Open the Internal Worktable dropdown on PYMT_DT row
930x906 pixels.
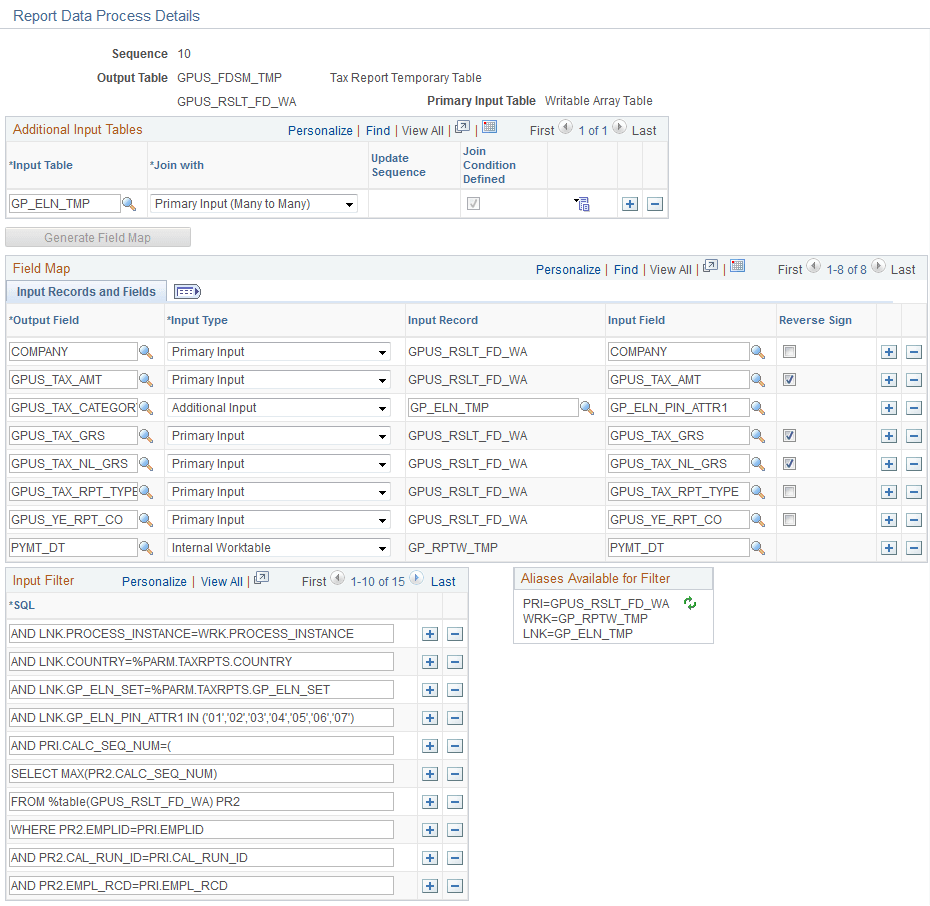click(278, 547)
